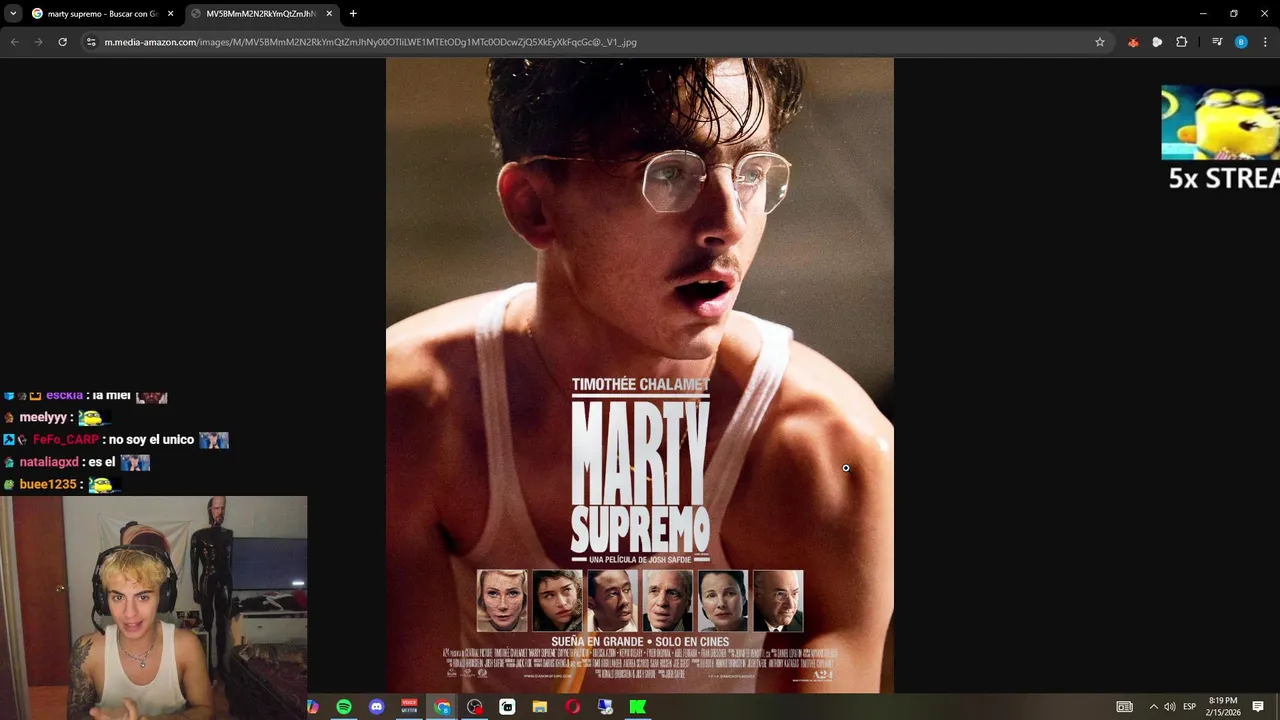Go forward to the next page
Viewport: 1280px width, 720px height.
(x=39, y=42)
